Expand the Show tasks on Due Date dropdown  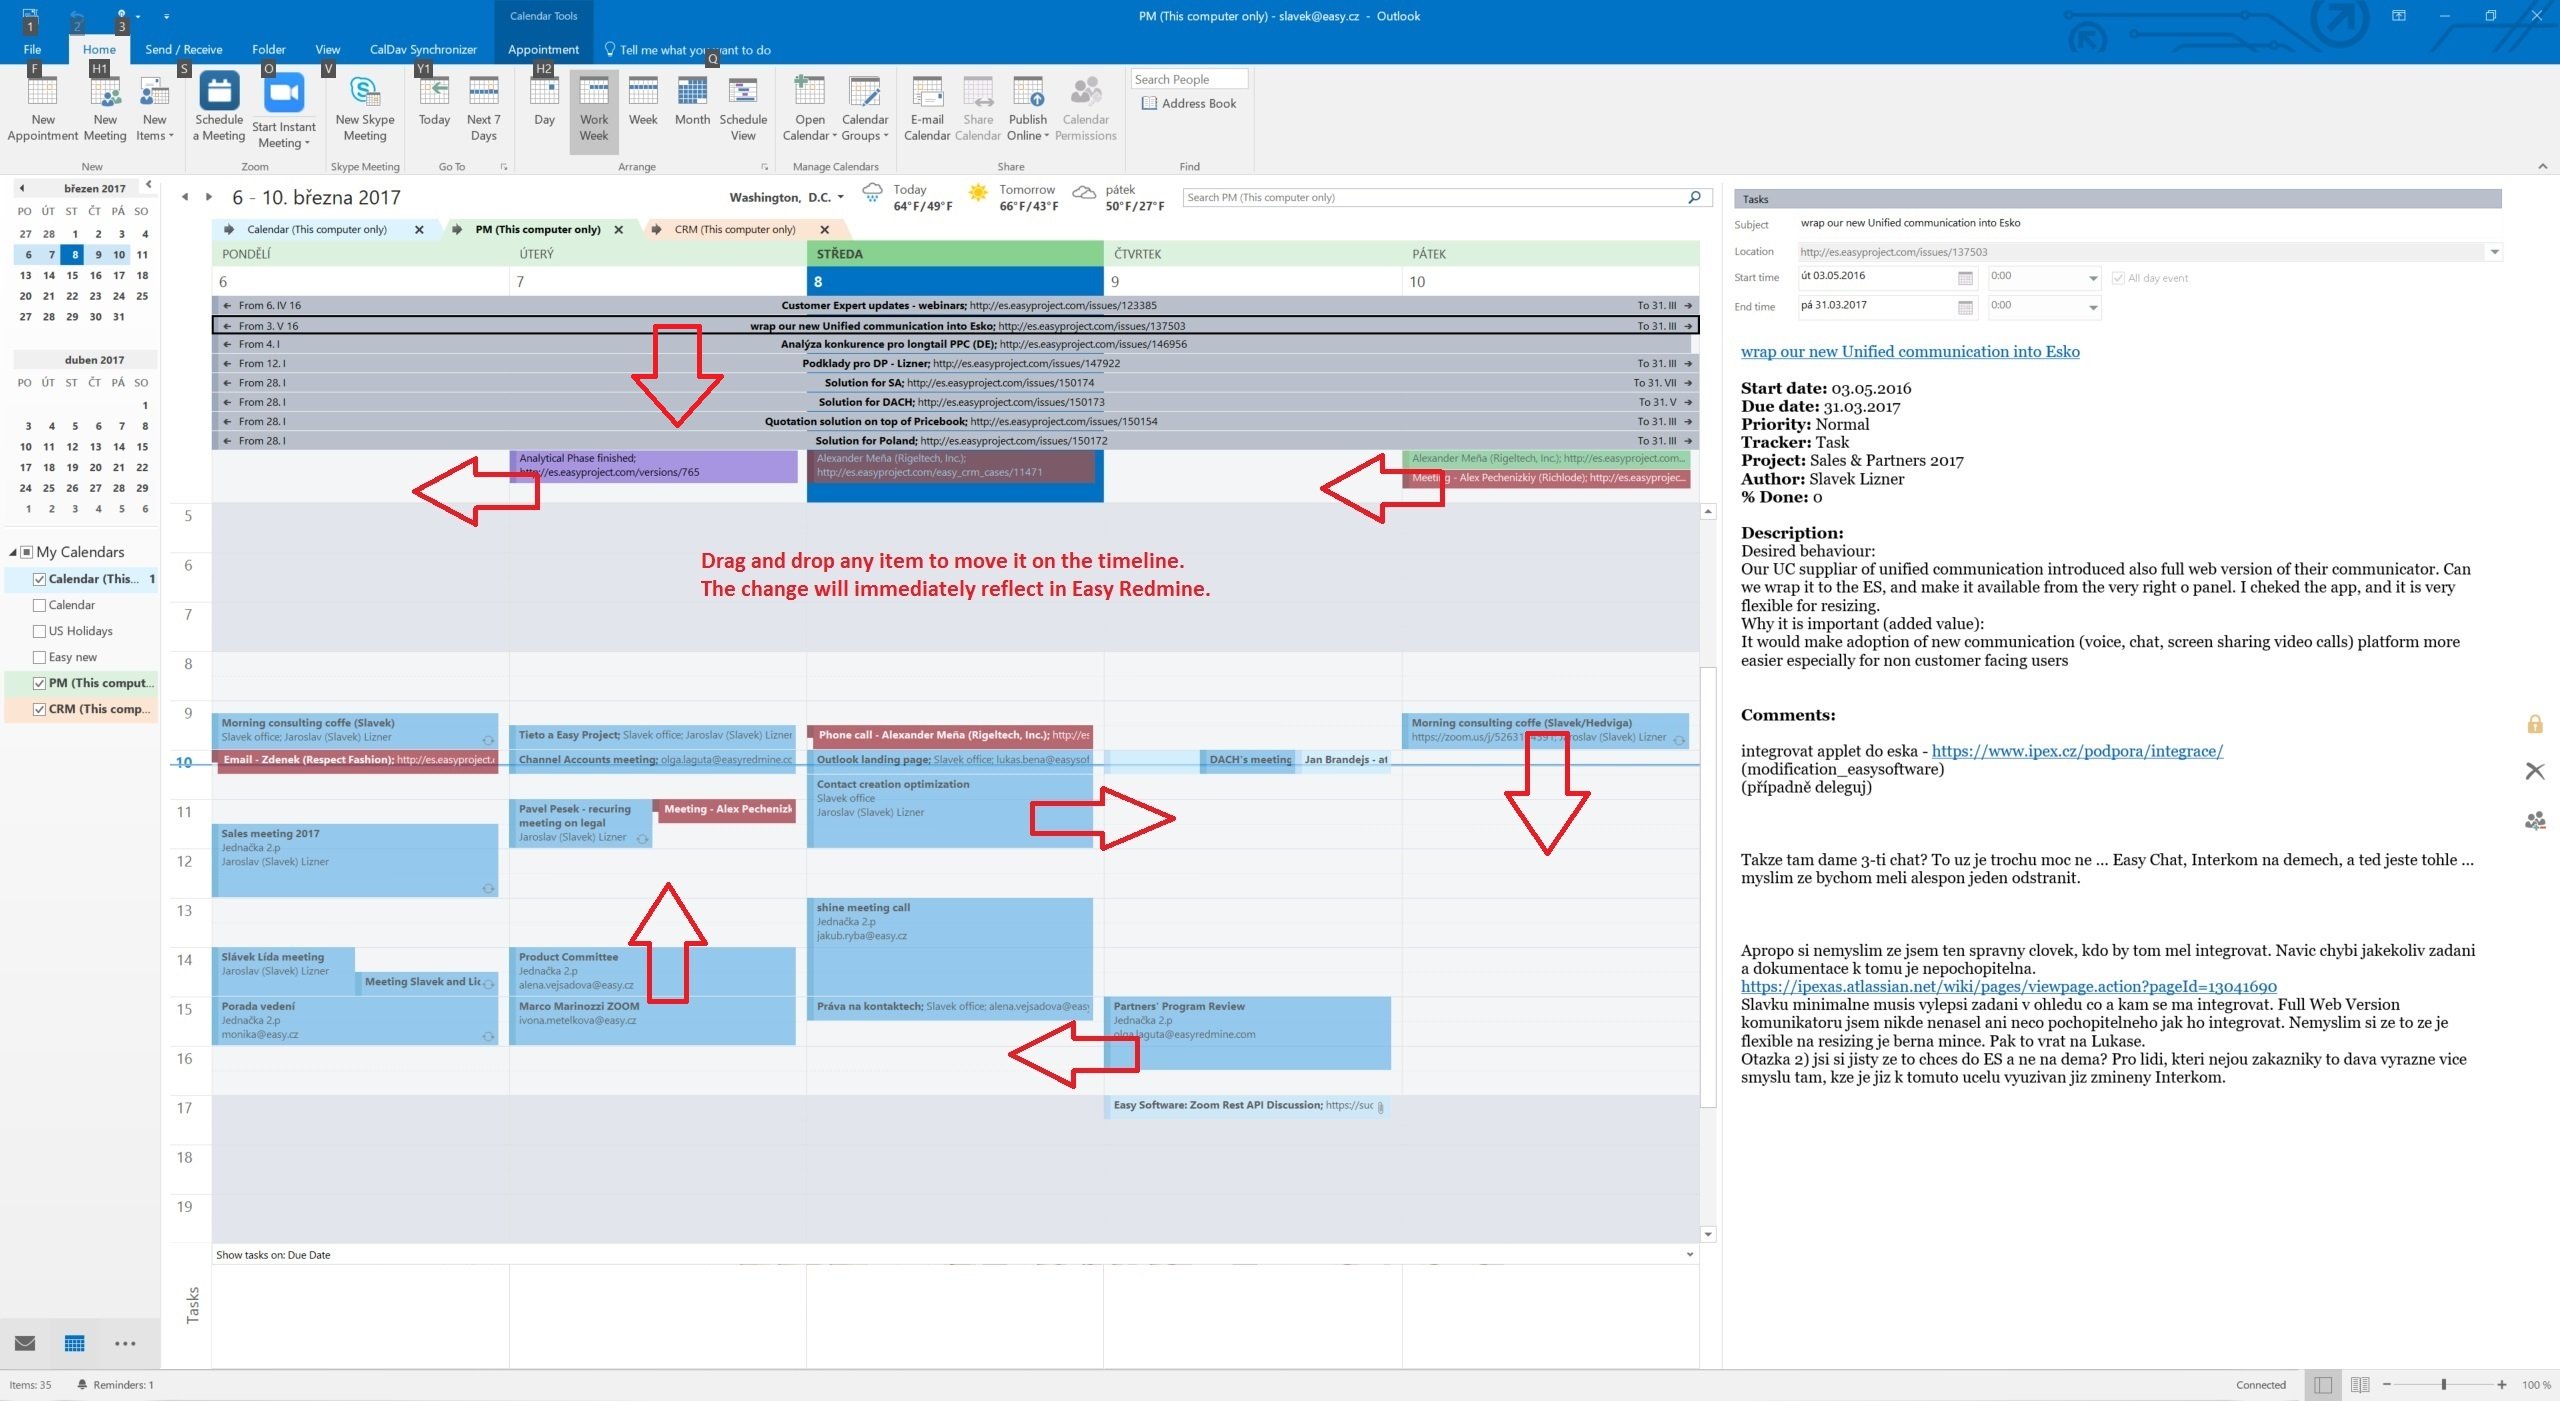click(1688, 1254)
